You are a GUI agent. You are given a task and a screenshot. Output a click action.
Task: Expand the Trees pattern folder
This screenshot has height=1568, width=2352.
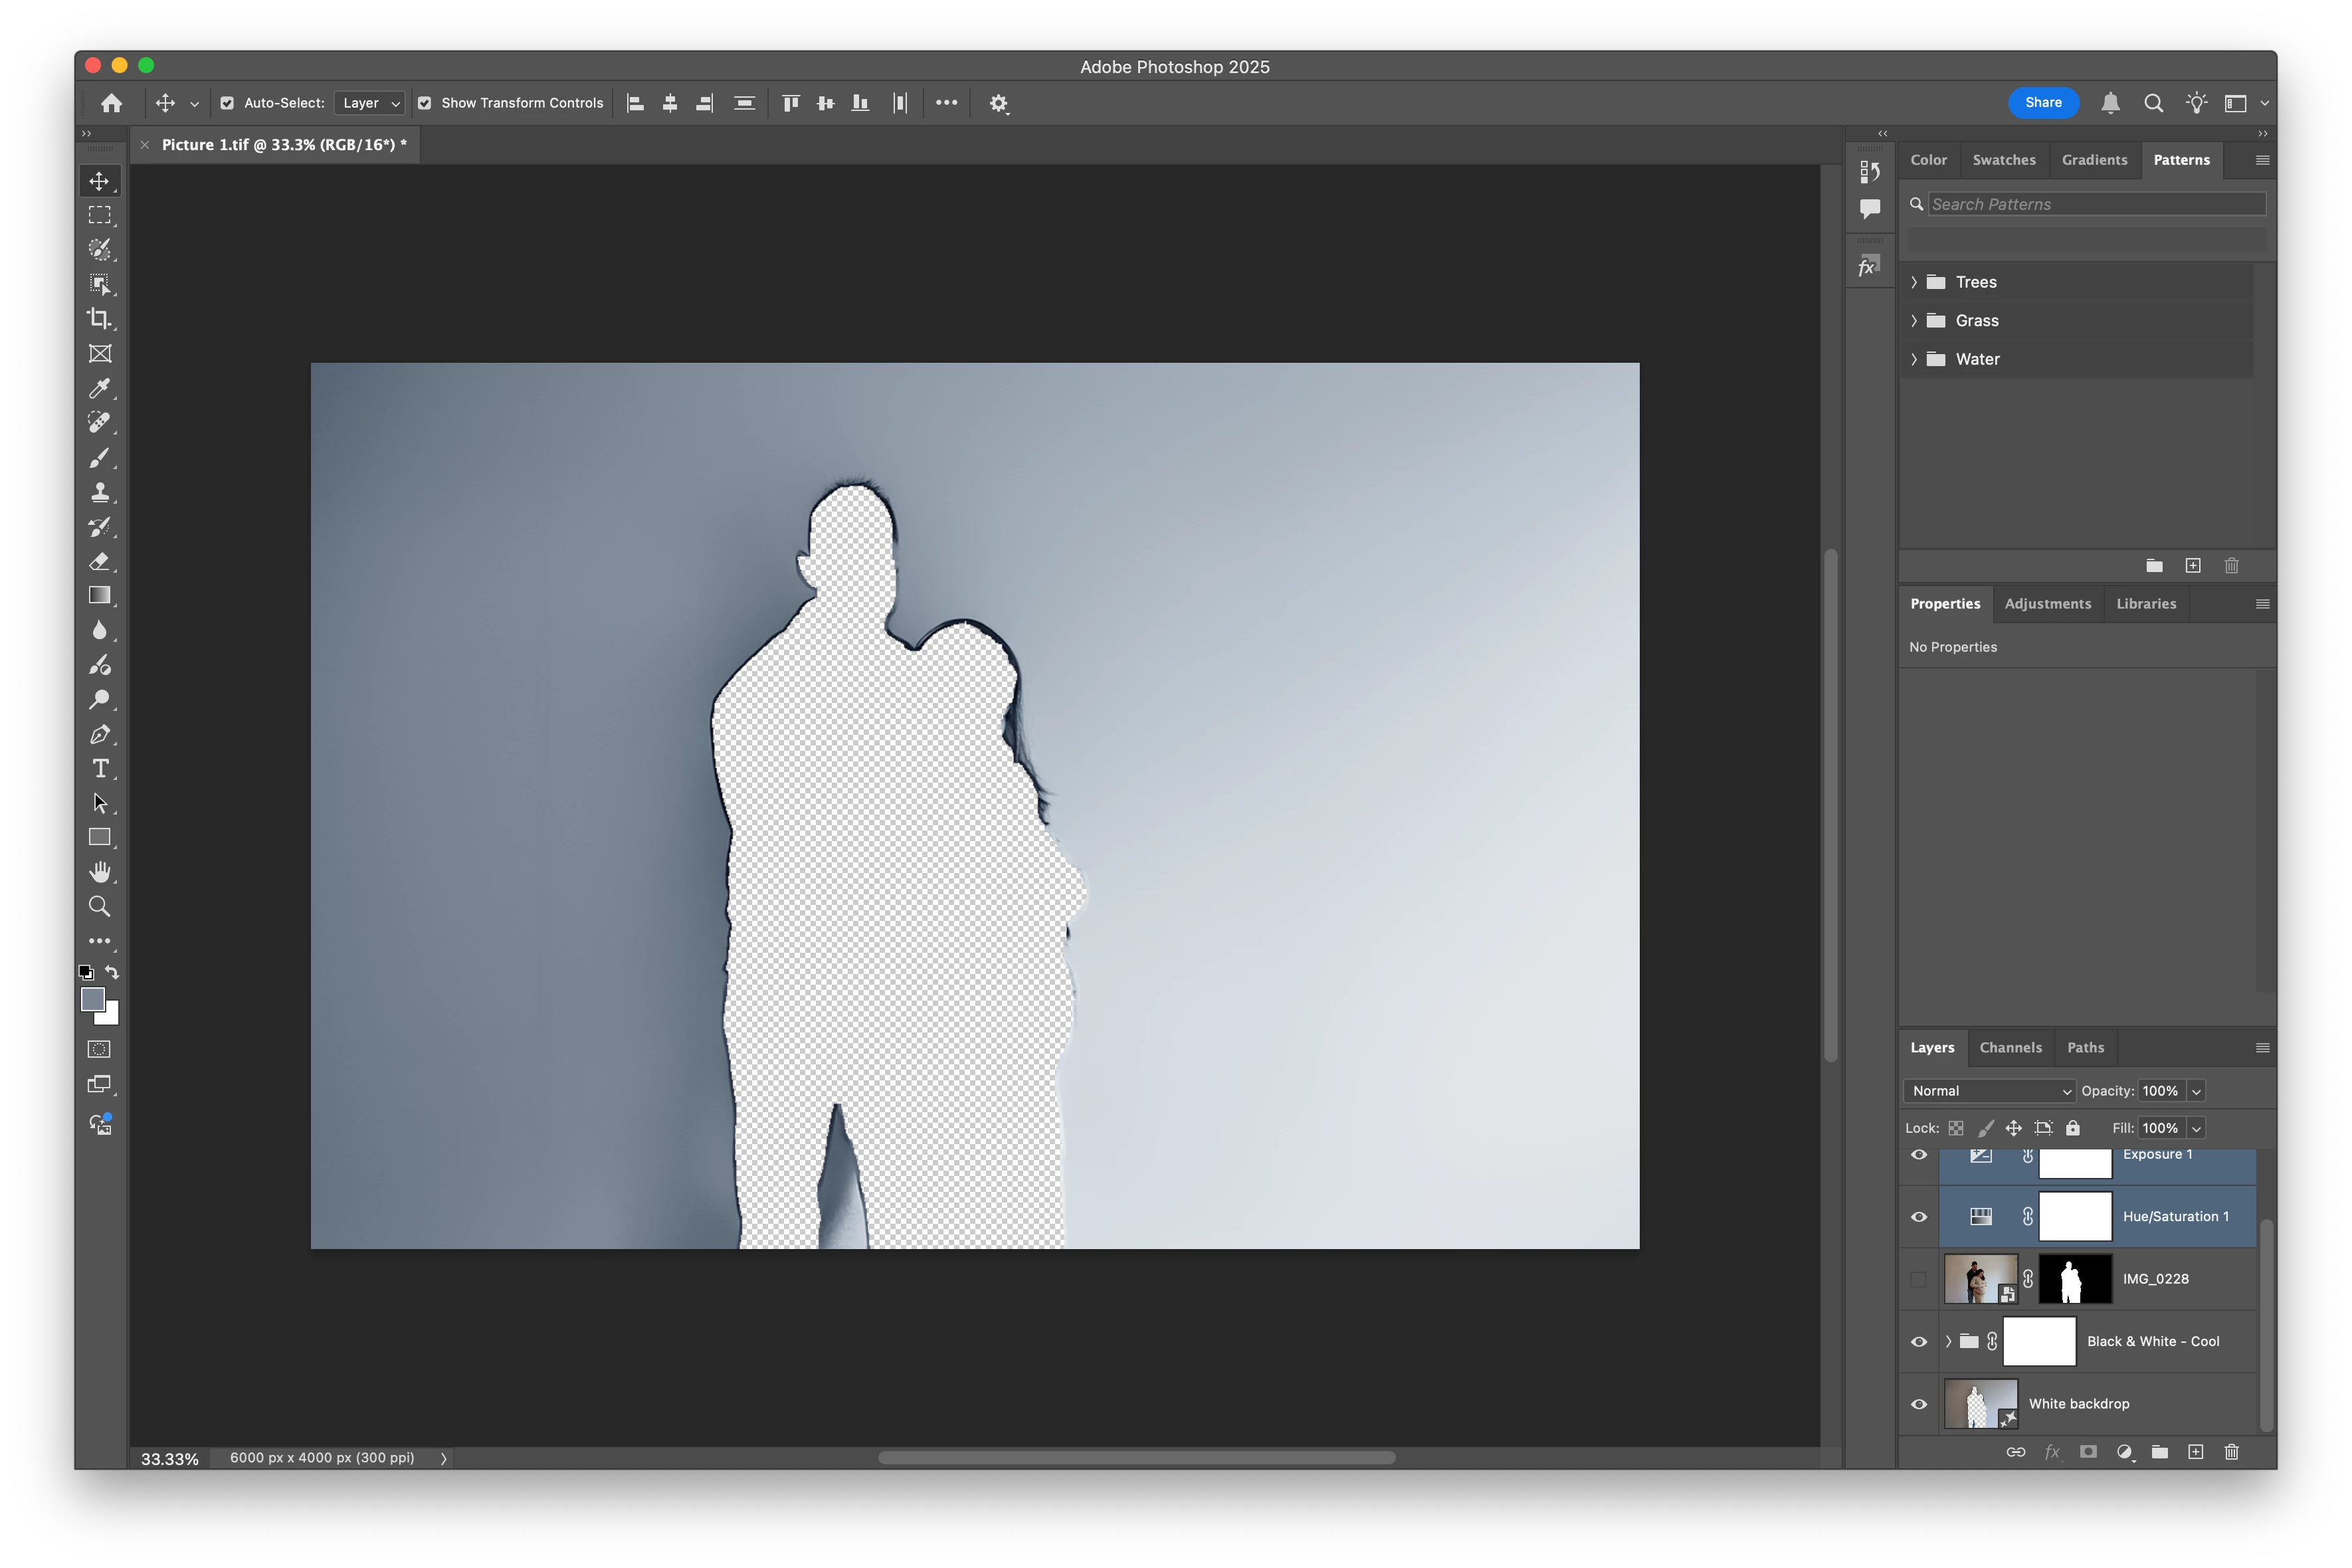1914,282
